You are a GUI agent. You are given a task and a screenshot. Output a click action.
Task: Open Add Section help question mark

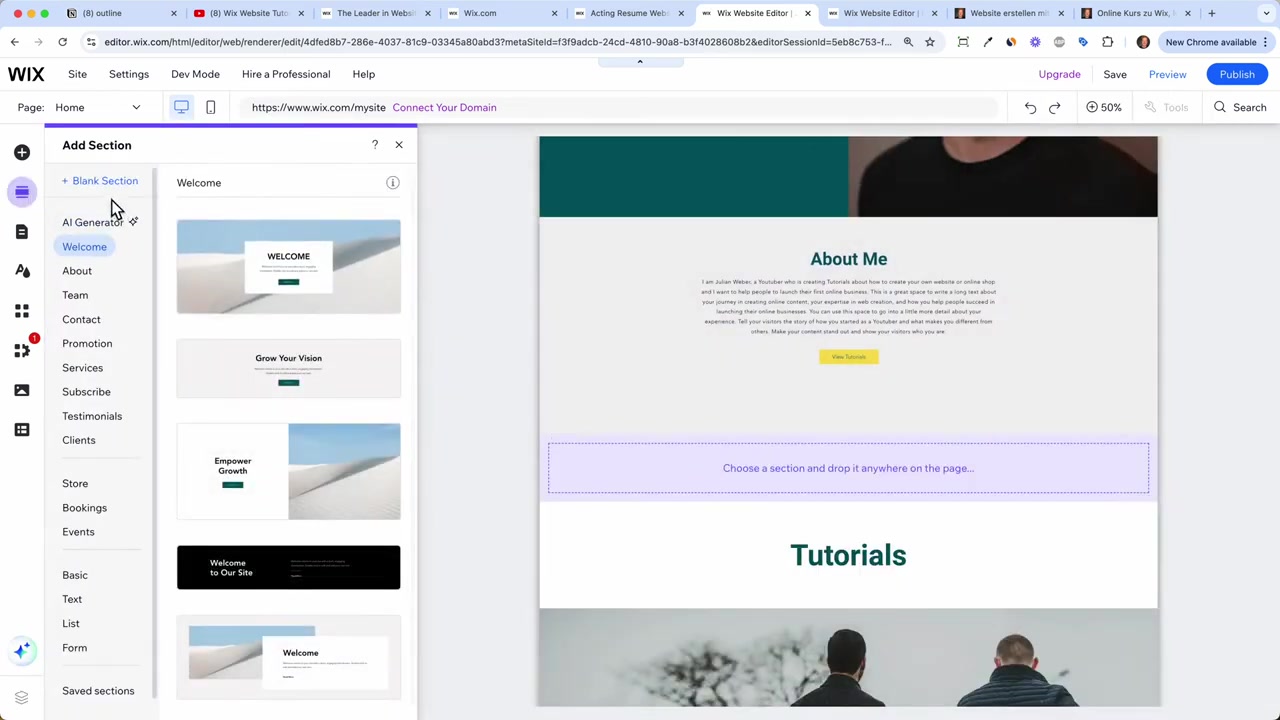coord(375,145)
